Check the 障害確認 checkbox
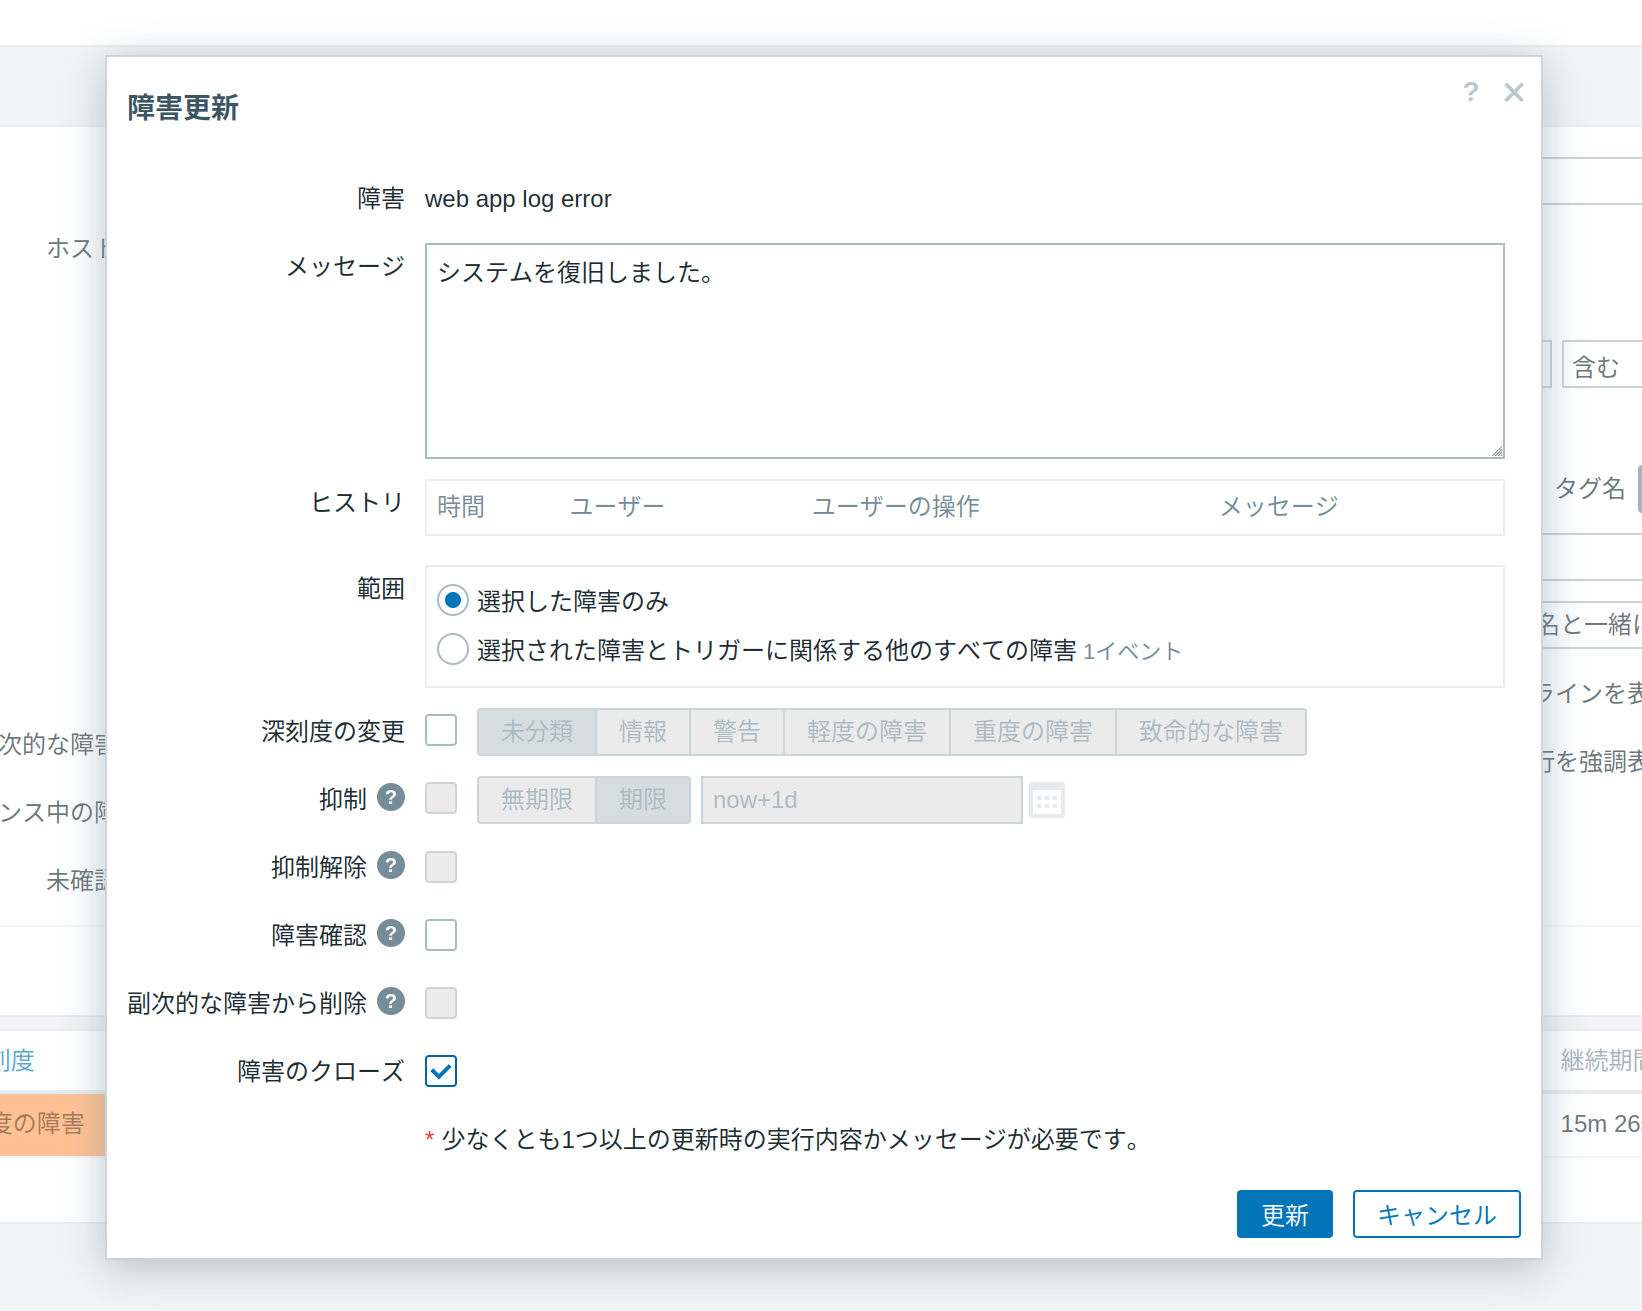 (441, 935)
